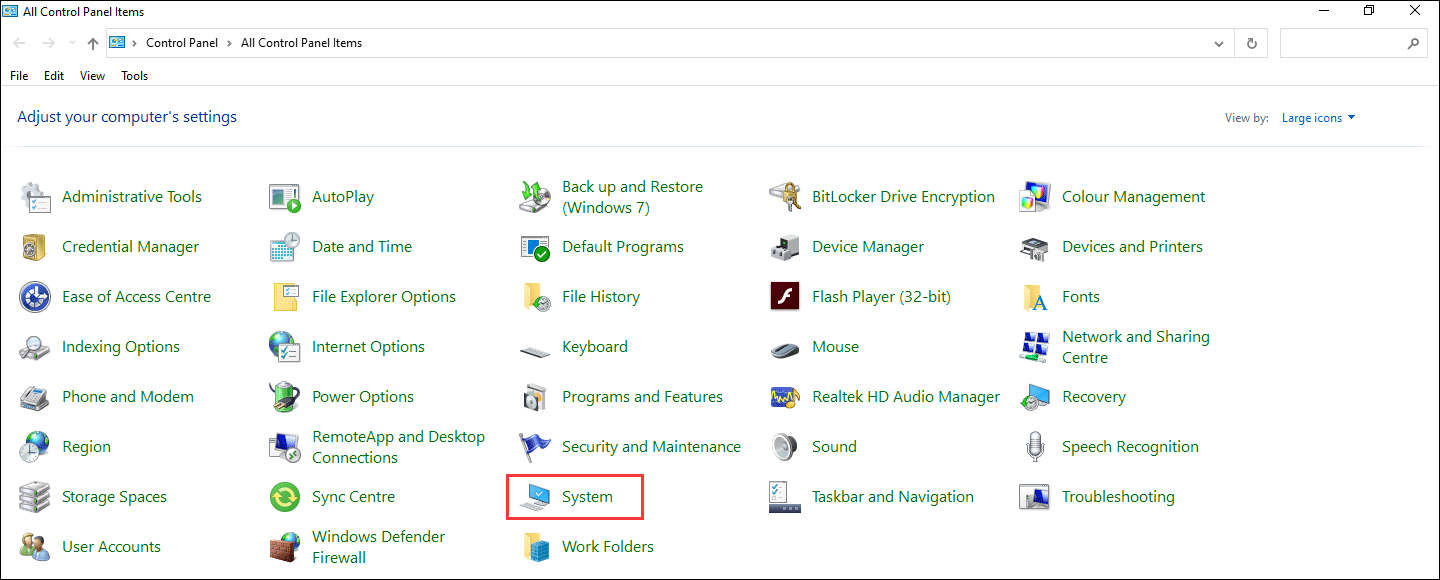Expand the View by Large icons dropdown
The width and height of the screenshot is (1440, 580).
pos(1318,118)
